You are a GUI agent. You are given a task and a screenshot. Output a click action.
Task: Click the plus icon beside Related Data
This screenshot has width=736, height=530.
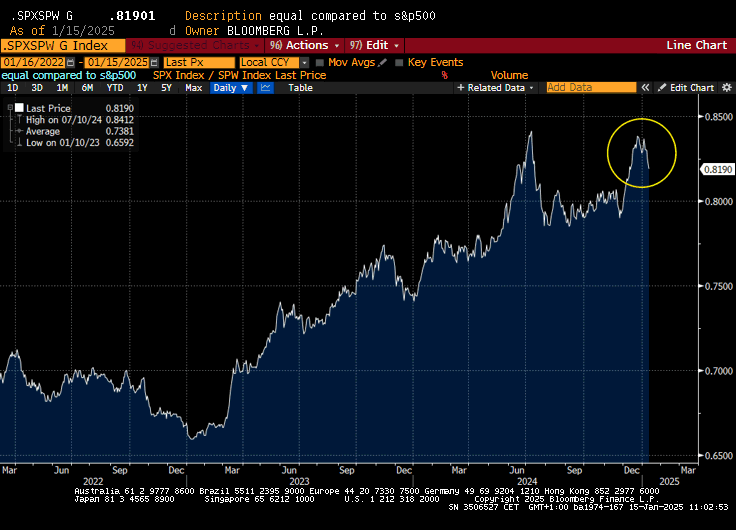[x=460, y=87]
